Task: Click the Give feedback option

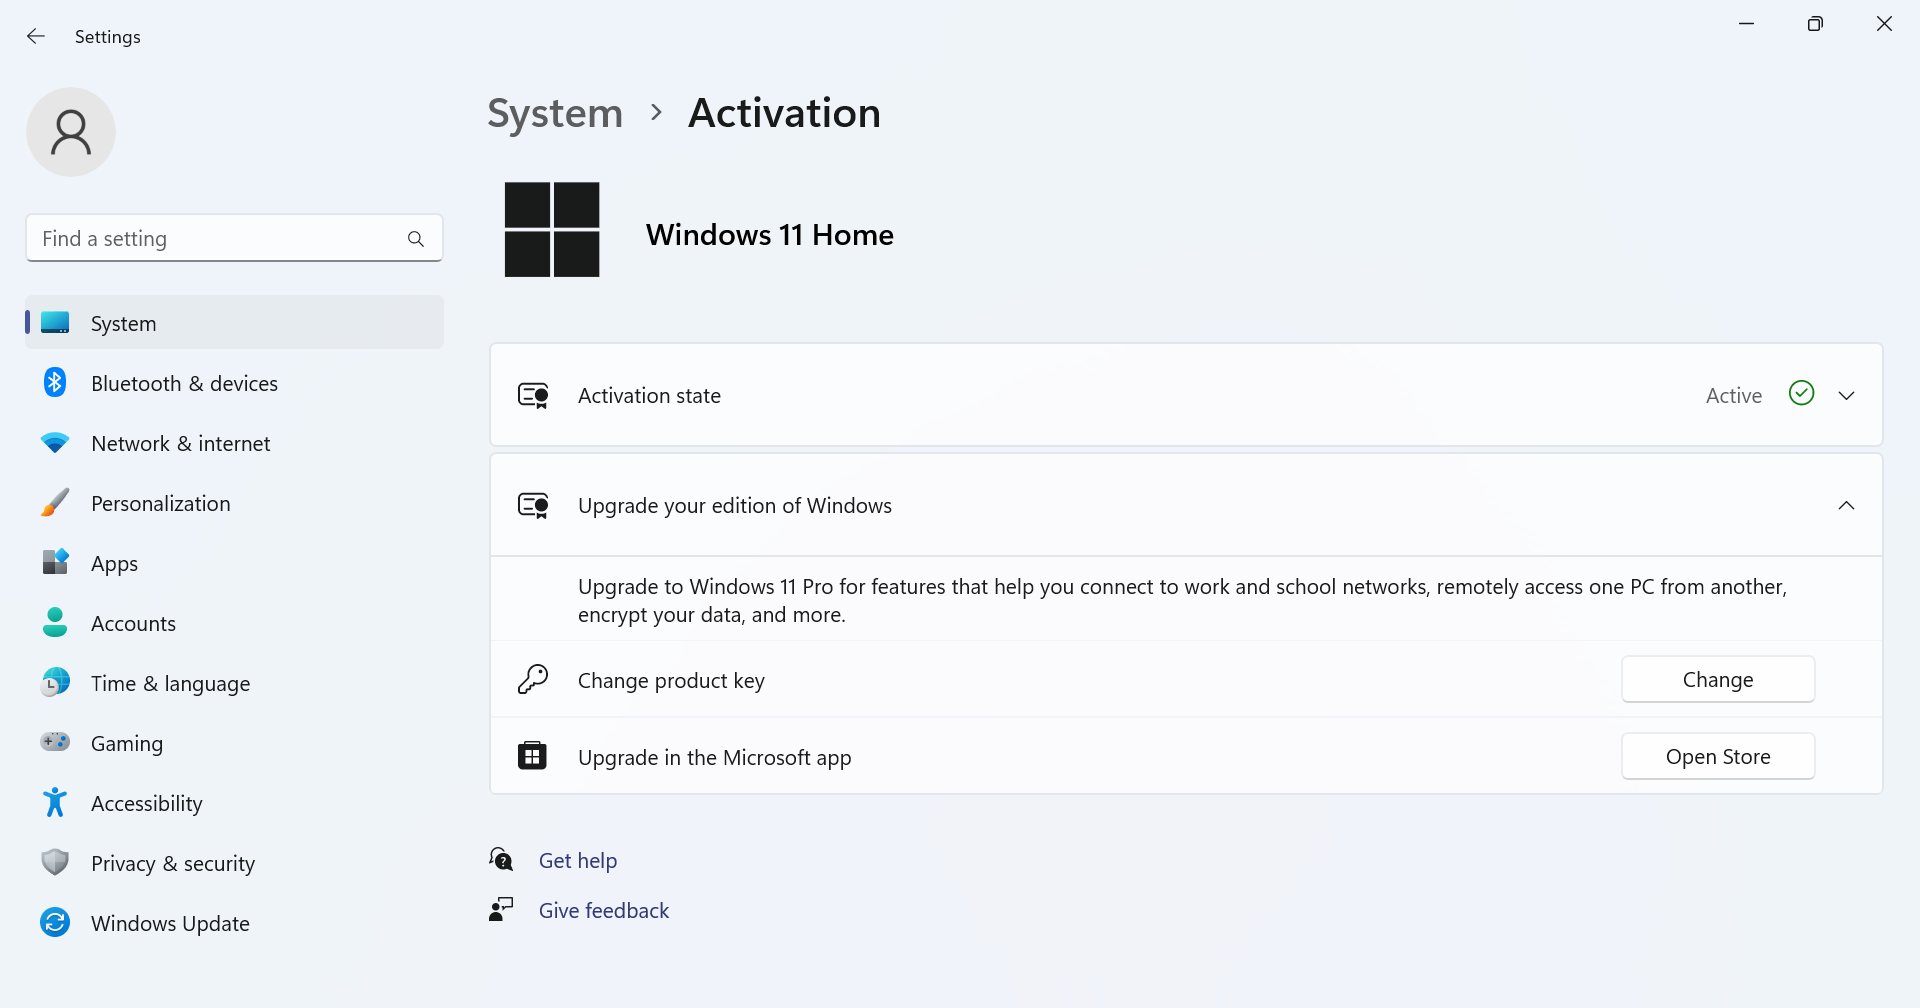Action: (x=603, y=910)
